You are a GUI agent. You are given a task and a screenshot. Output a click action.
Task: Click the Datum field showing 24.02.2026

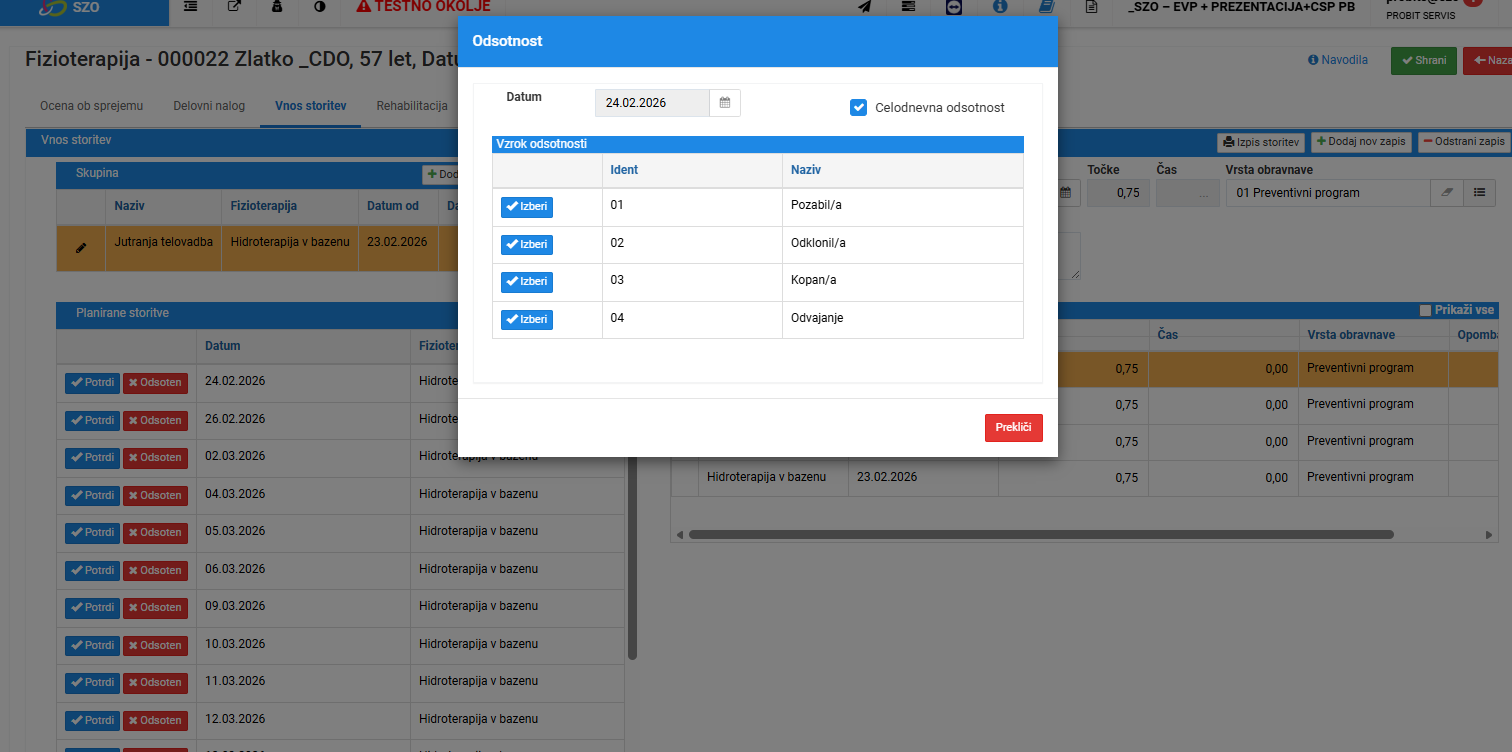652,103
